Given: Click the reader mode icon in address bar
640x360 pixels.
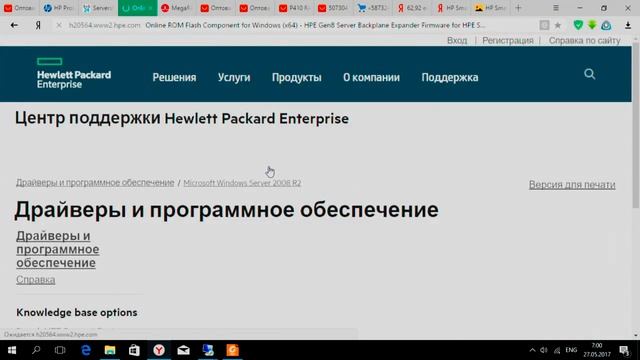Looking at the screenshot, I should coord(544,25).
